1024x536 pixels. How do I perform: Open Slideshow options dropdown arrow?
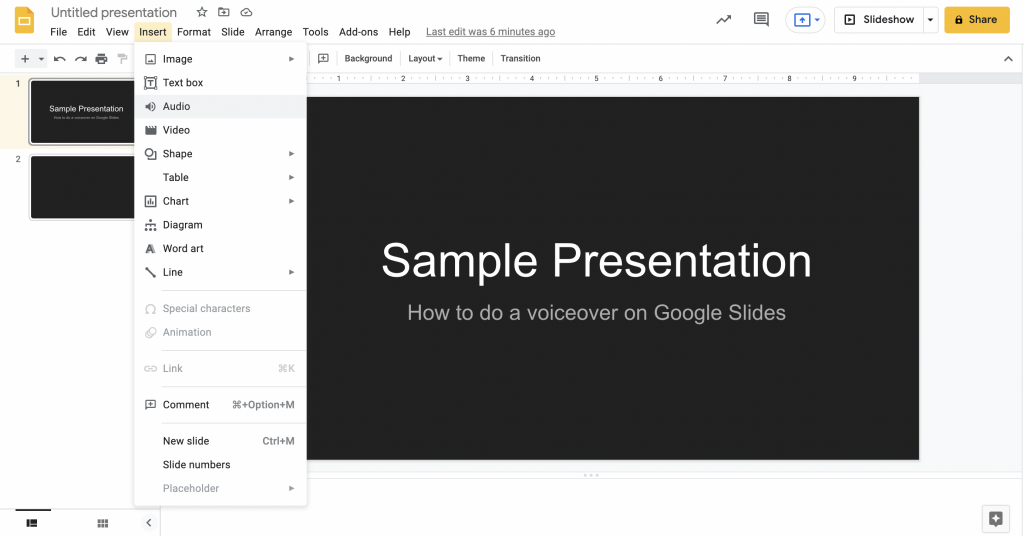(931, 20)
